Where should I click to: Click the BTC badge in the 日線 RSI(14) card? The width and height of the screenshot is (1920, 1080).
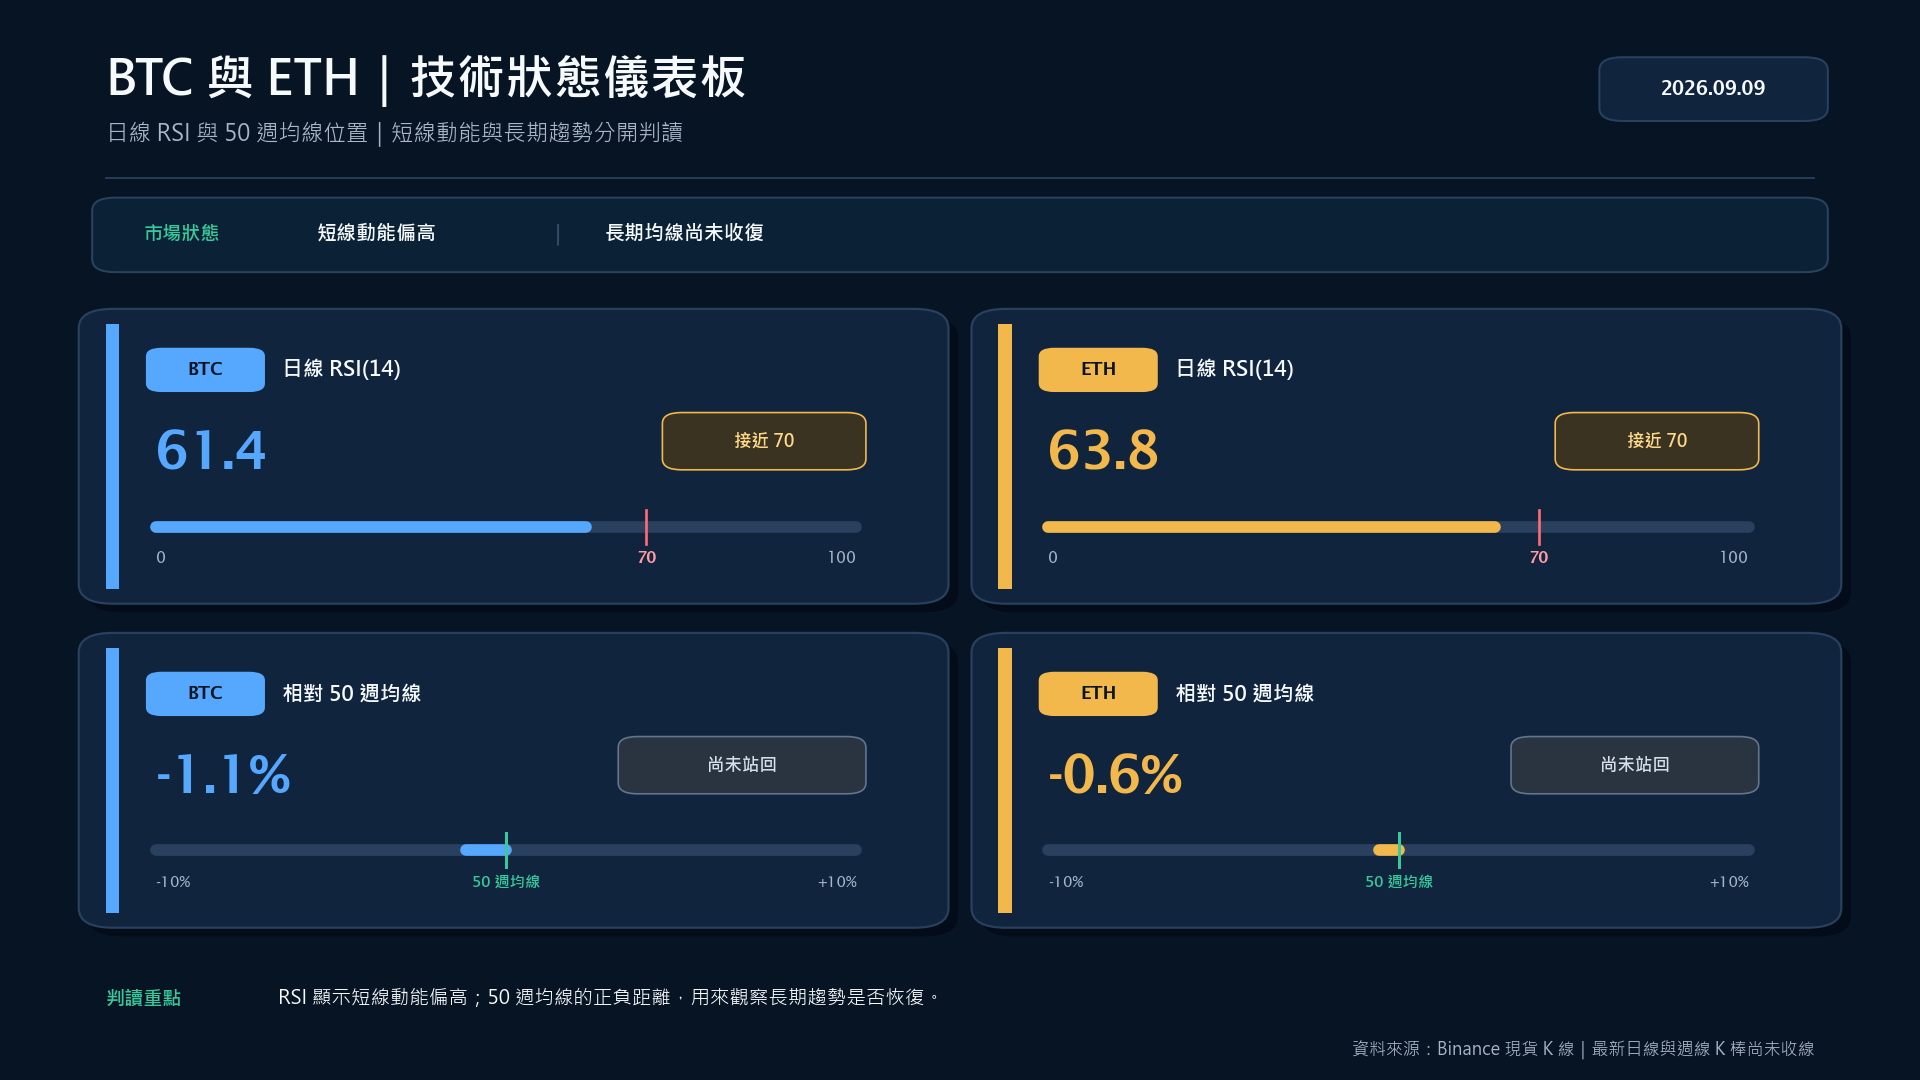pyautogui.click(x=205, y=369)
